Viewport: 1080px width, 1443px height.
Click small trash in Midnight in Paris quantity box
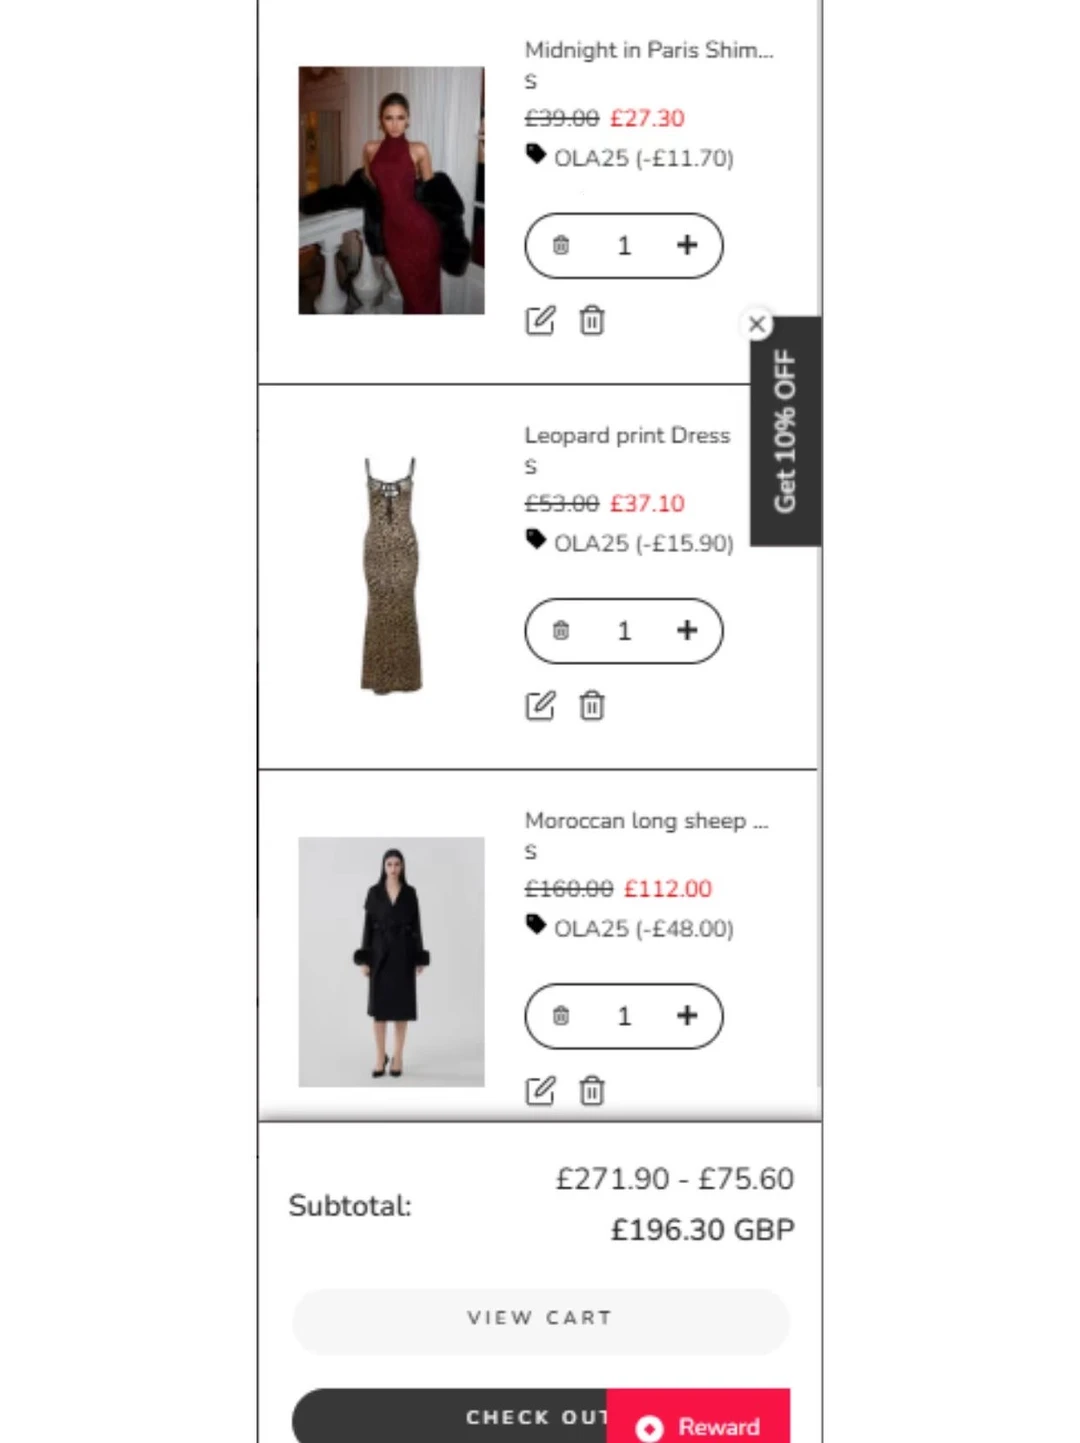pyautogui.click(x=561, y=245)
